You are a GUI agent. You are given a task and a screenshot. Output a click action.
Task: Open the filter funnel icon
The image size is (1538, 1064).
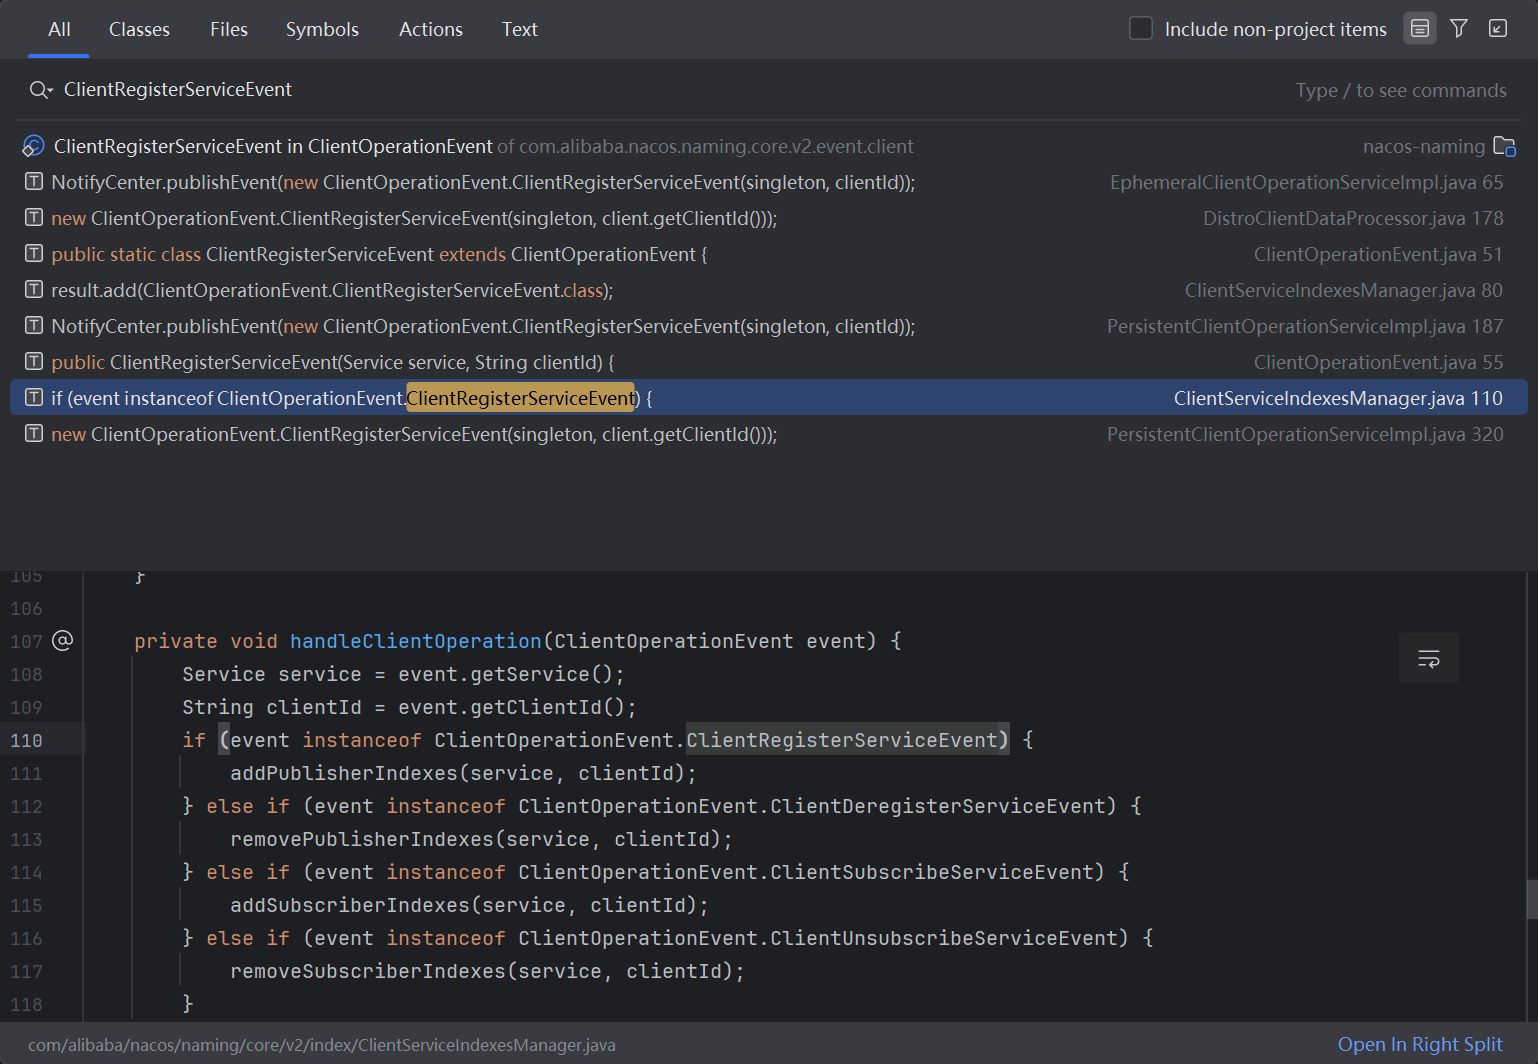1459,29
